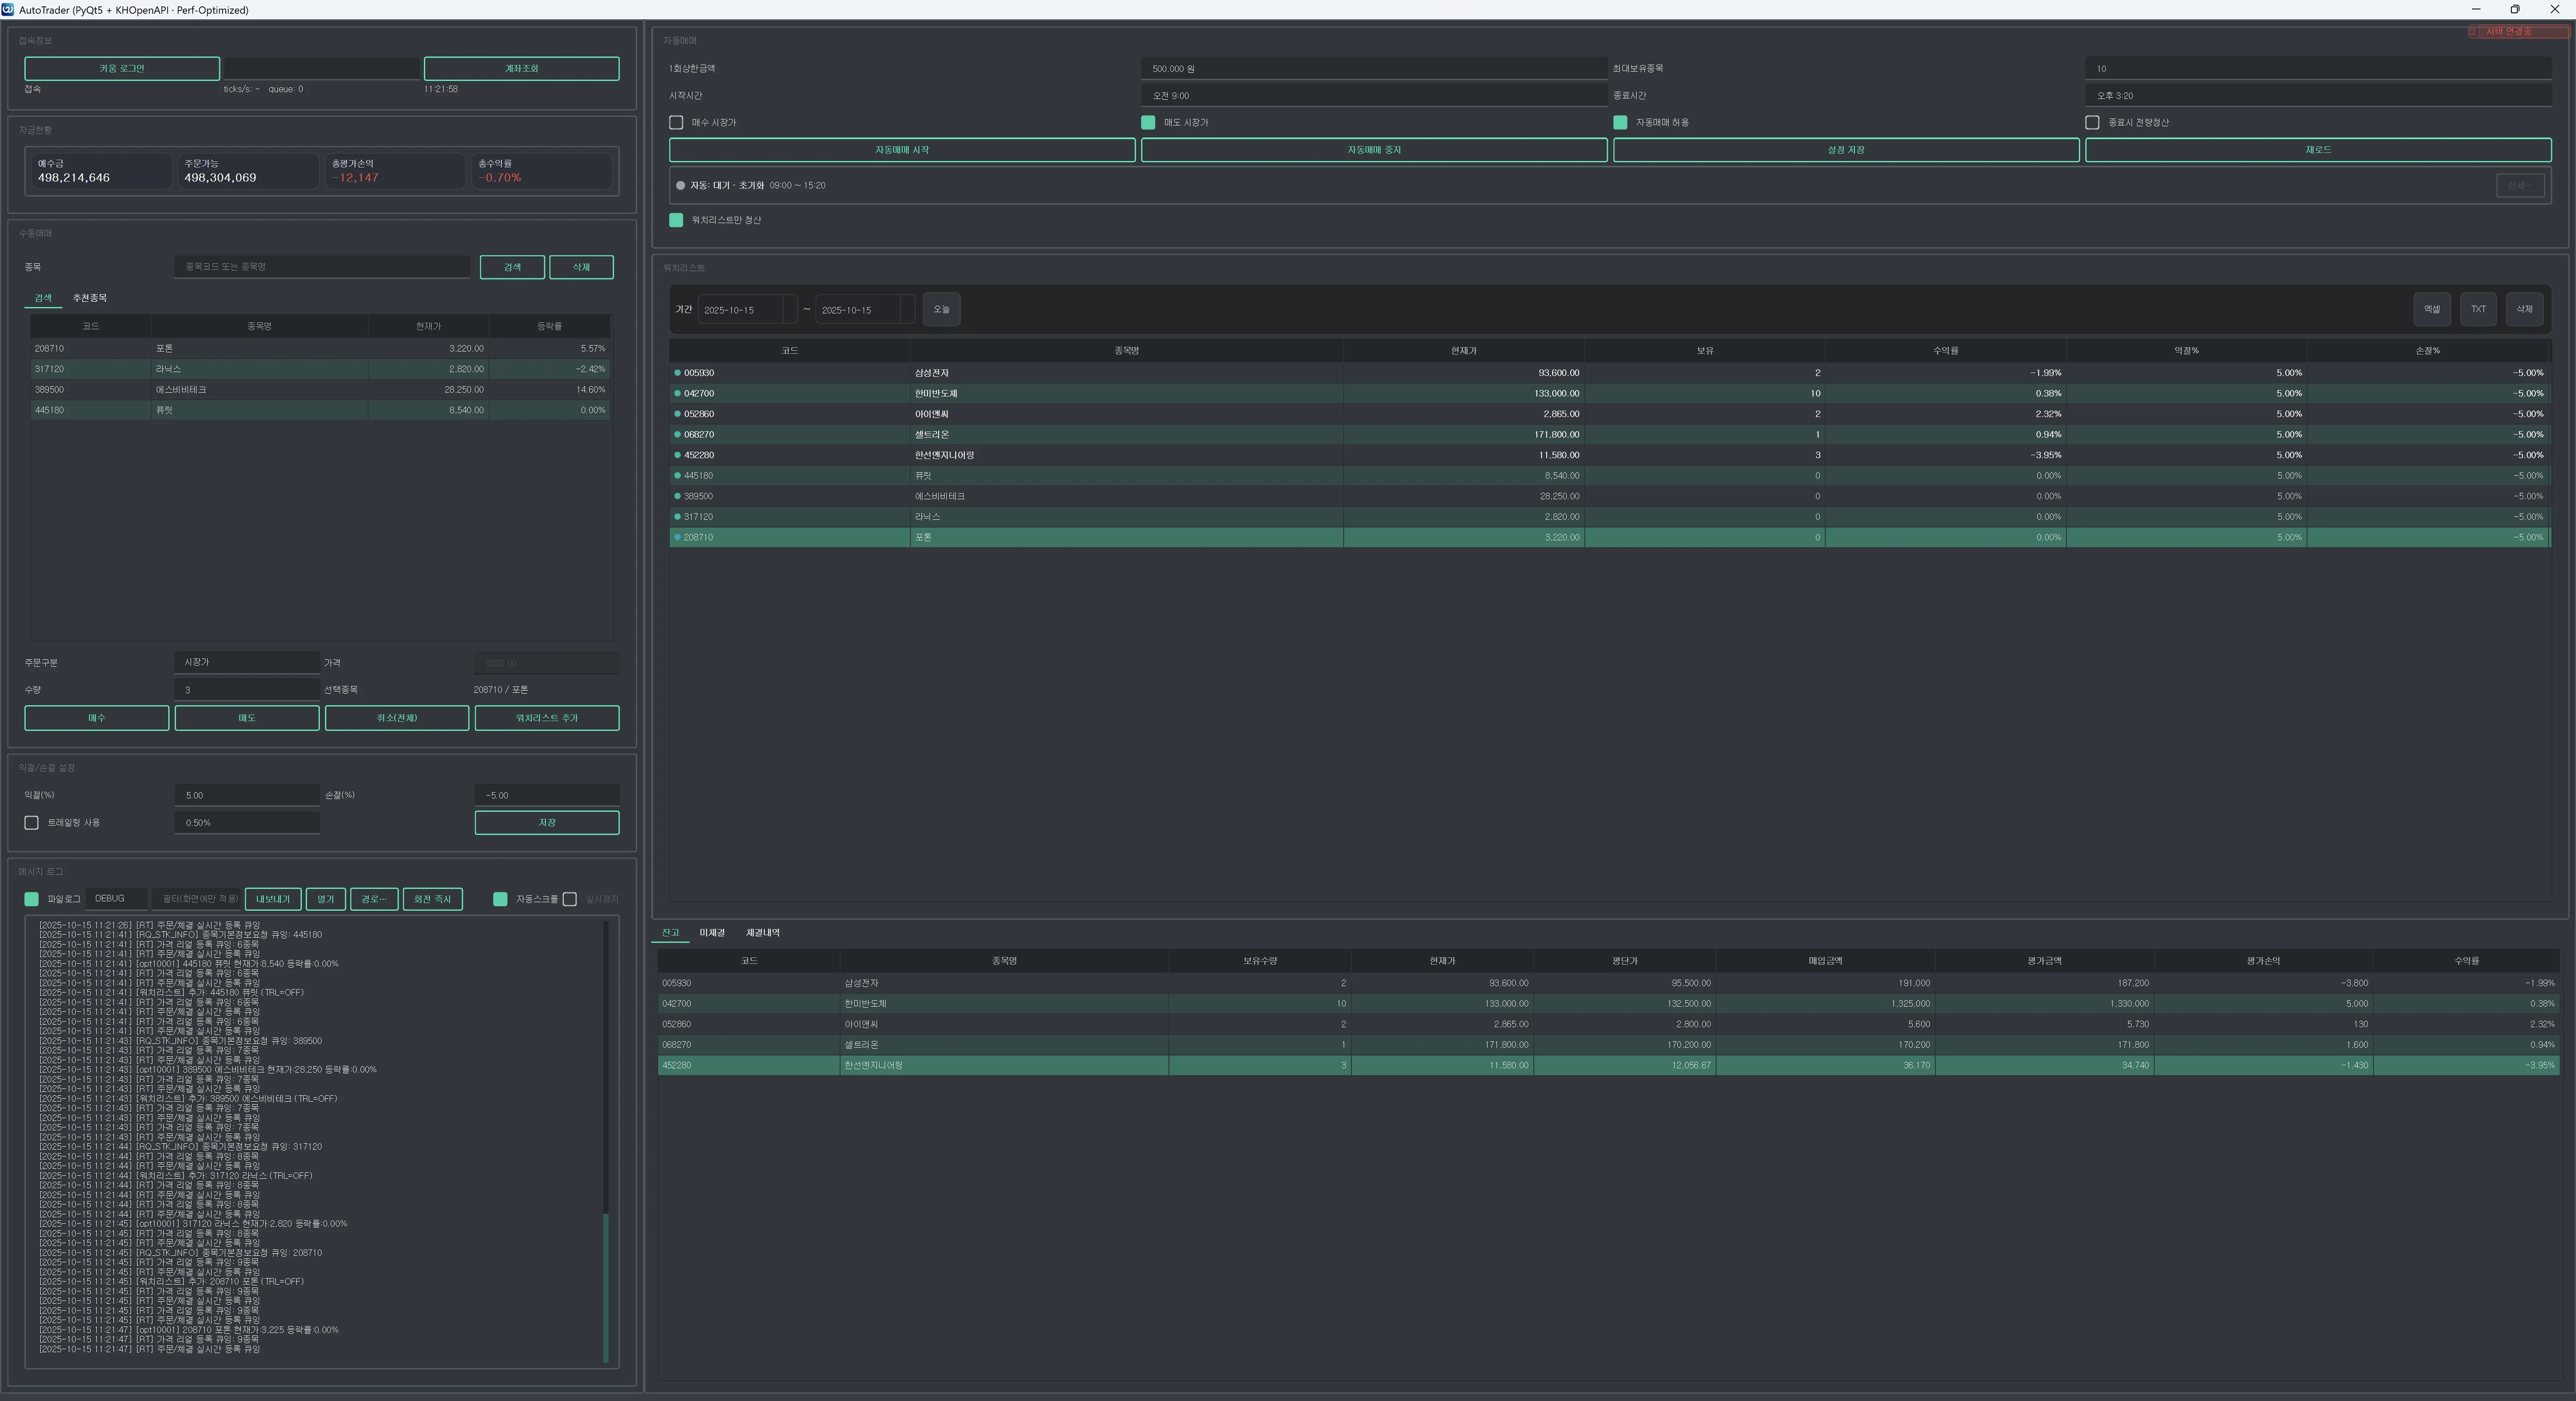Click the gray auto-trading status indicator dot
Screen dimensions: 2576x1401
pos(680,186)
